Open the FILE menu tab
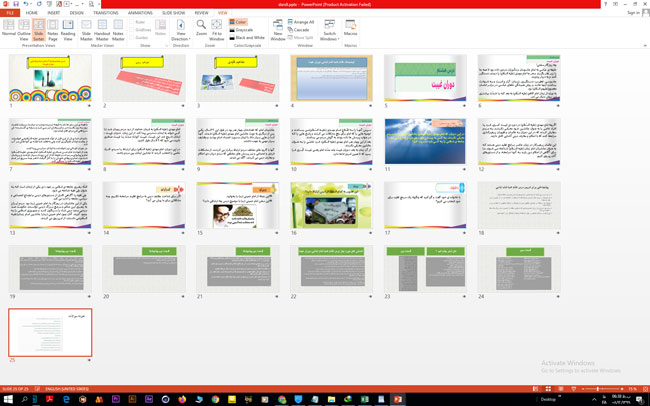This screenshot has height=406, width=650. [x=10, y=13]
